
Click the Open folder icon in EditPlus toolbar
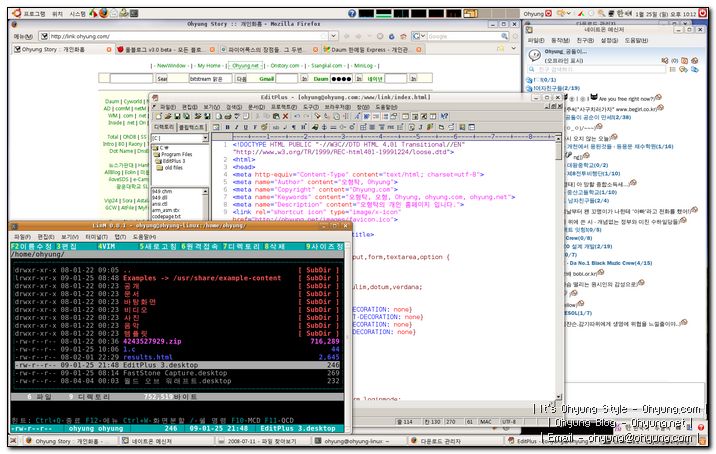168,116
